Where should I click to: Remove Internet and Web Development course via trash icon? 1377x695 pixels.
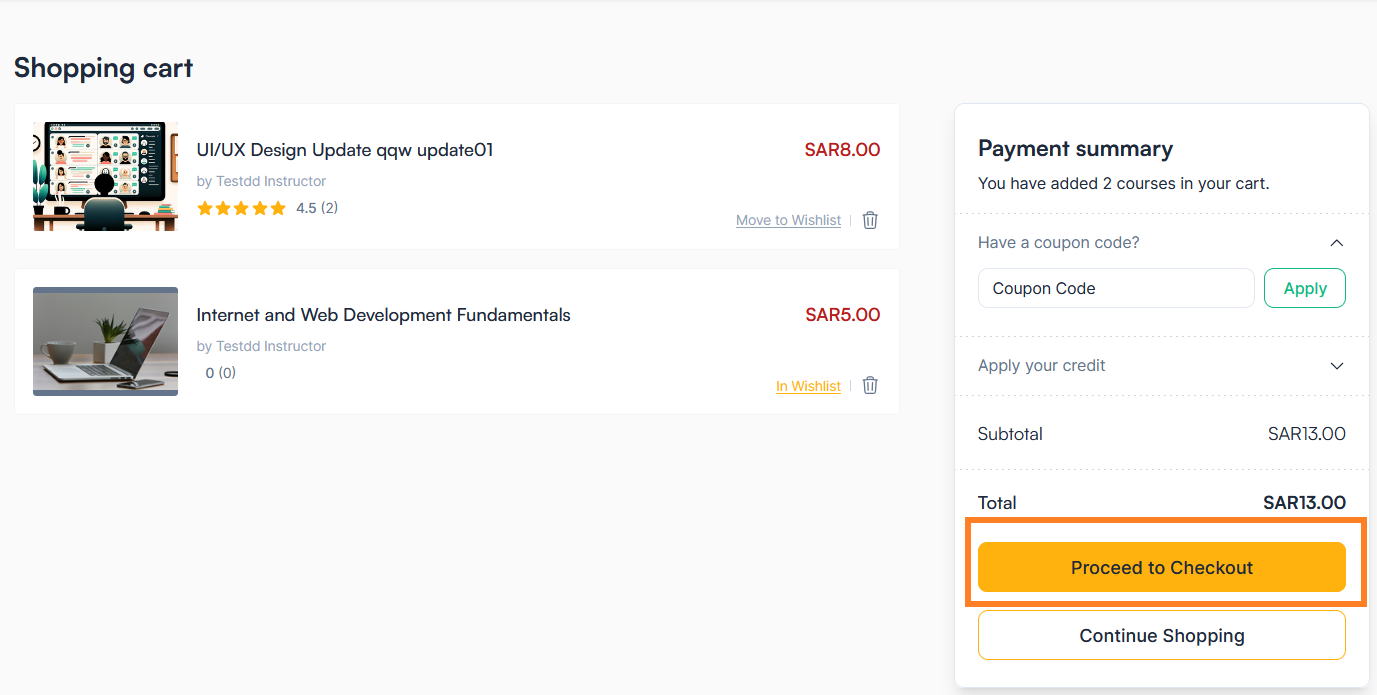click(870, 385)
